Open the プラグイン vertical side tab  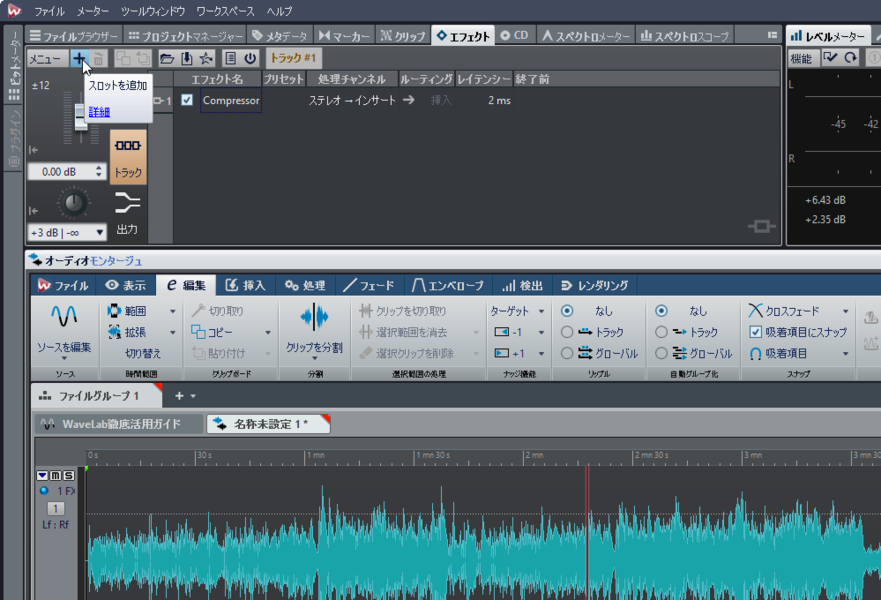[x=13, y=138]
